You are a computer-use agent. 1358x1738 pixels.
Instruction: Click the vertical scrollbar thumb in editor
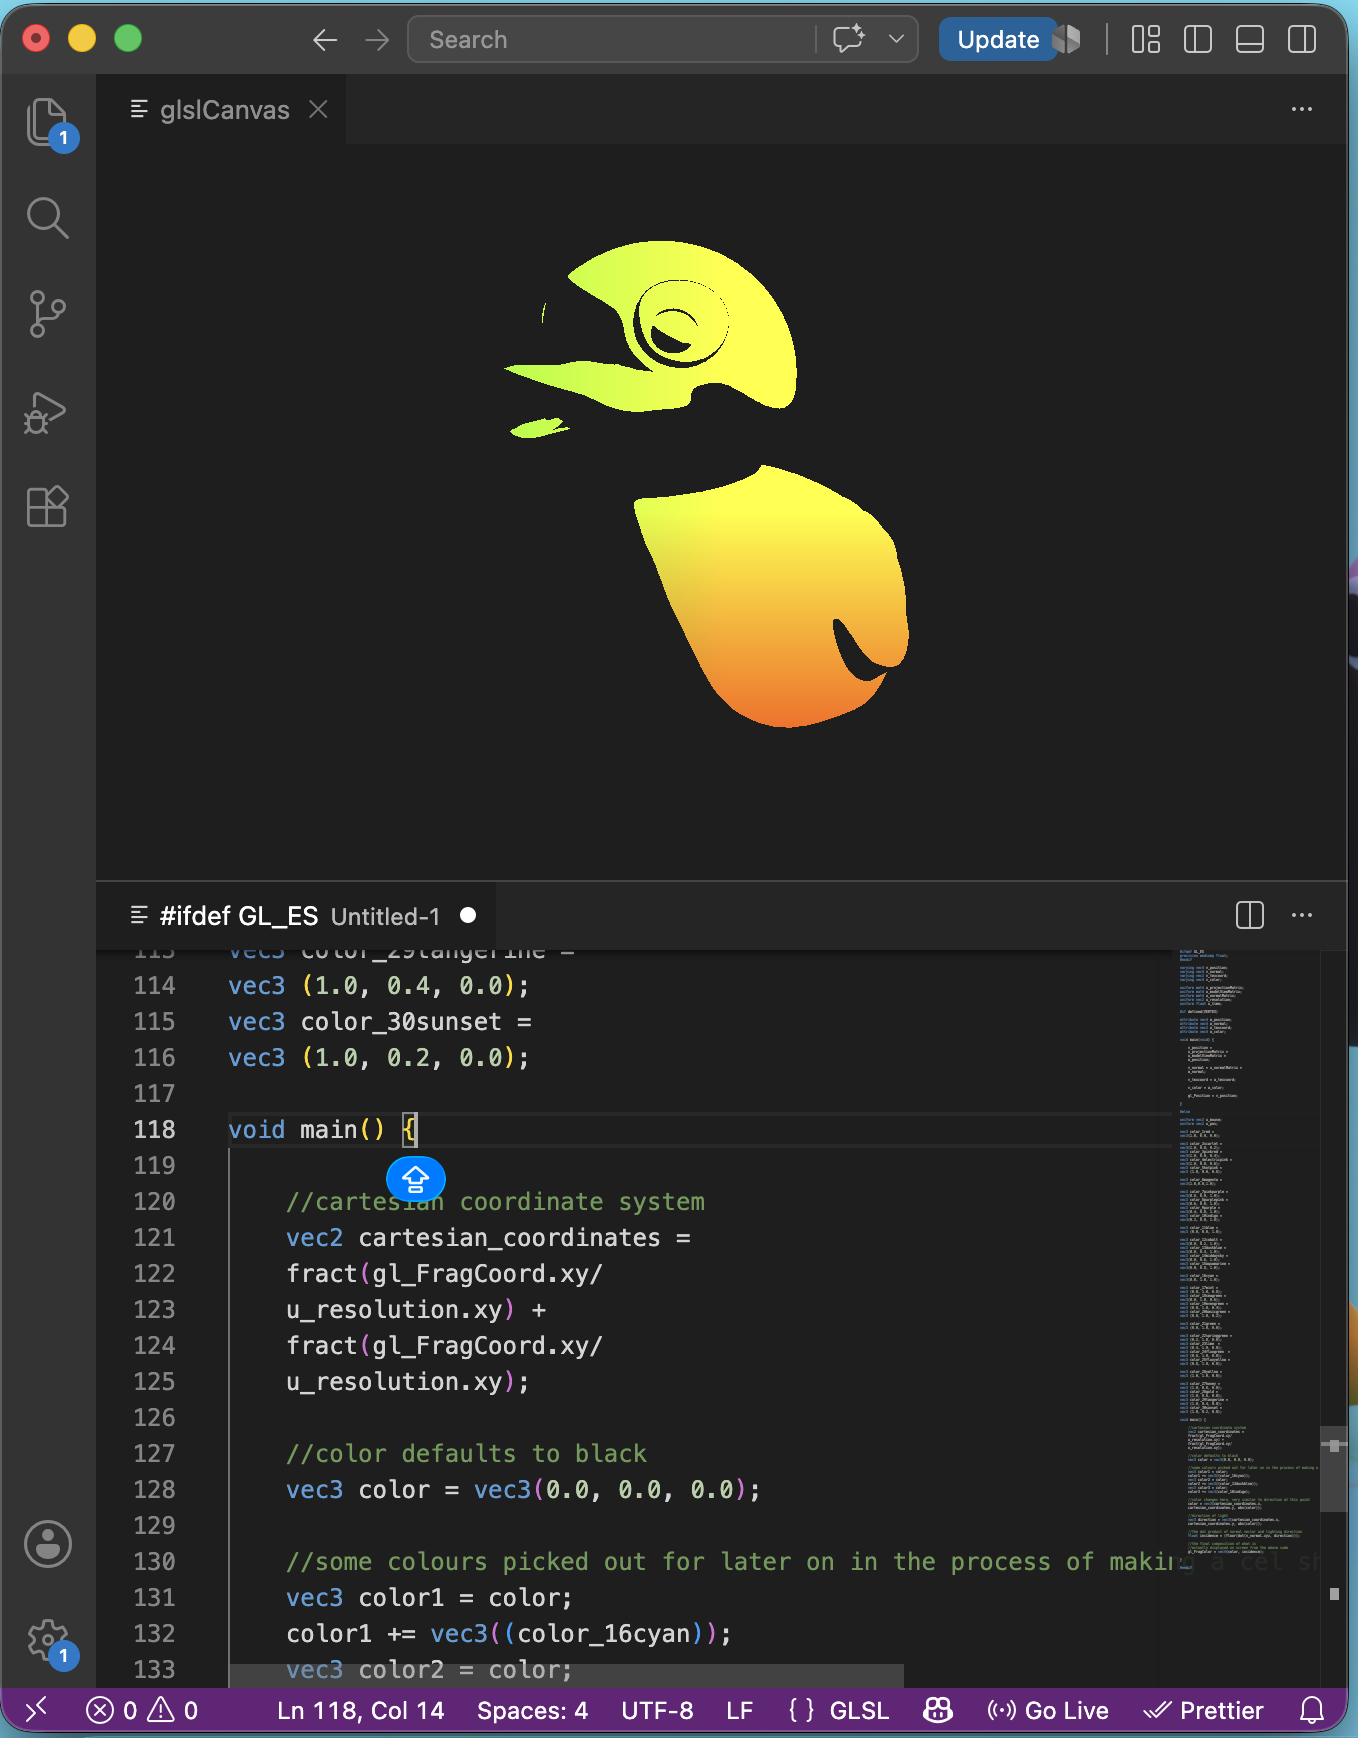tap(1334, 1468)
